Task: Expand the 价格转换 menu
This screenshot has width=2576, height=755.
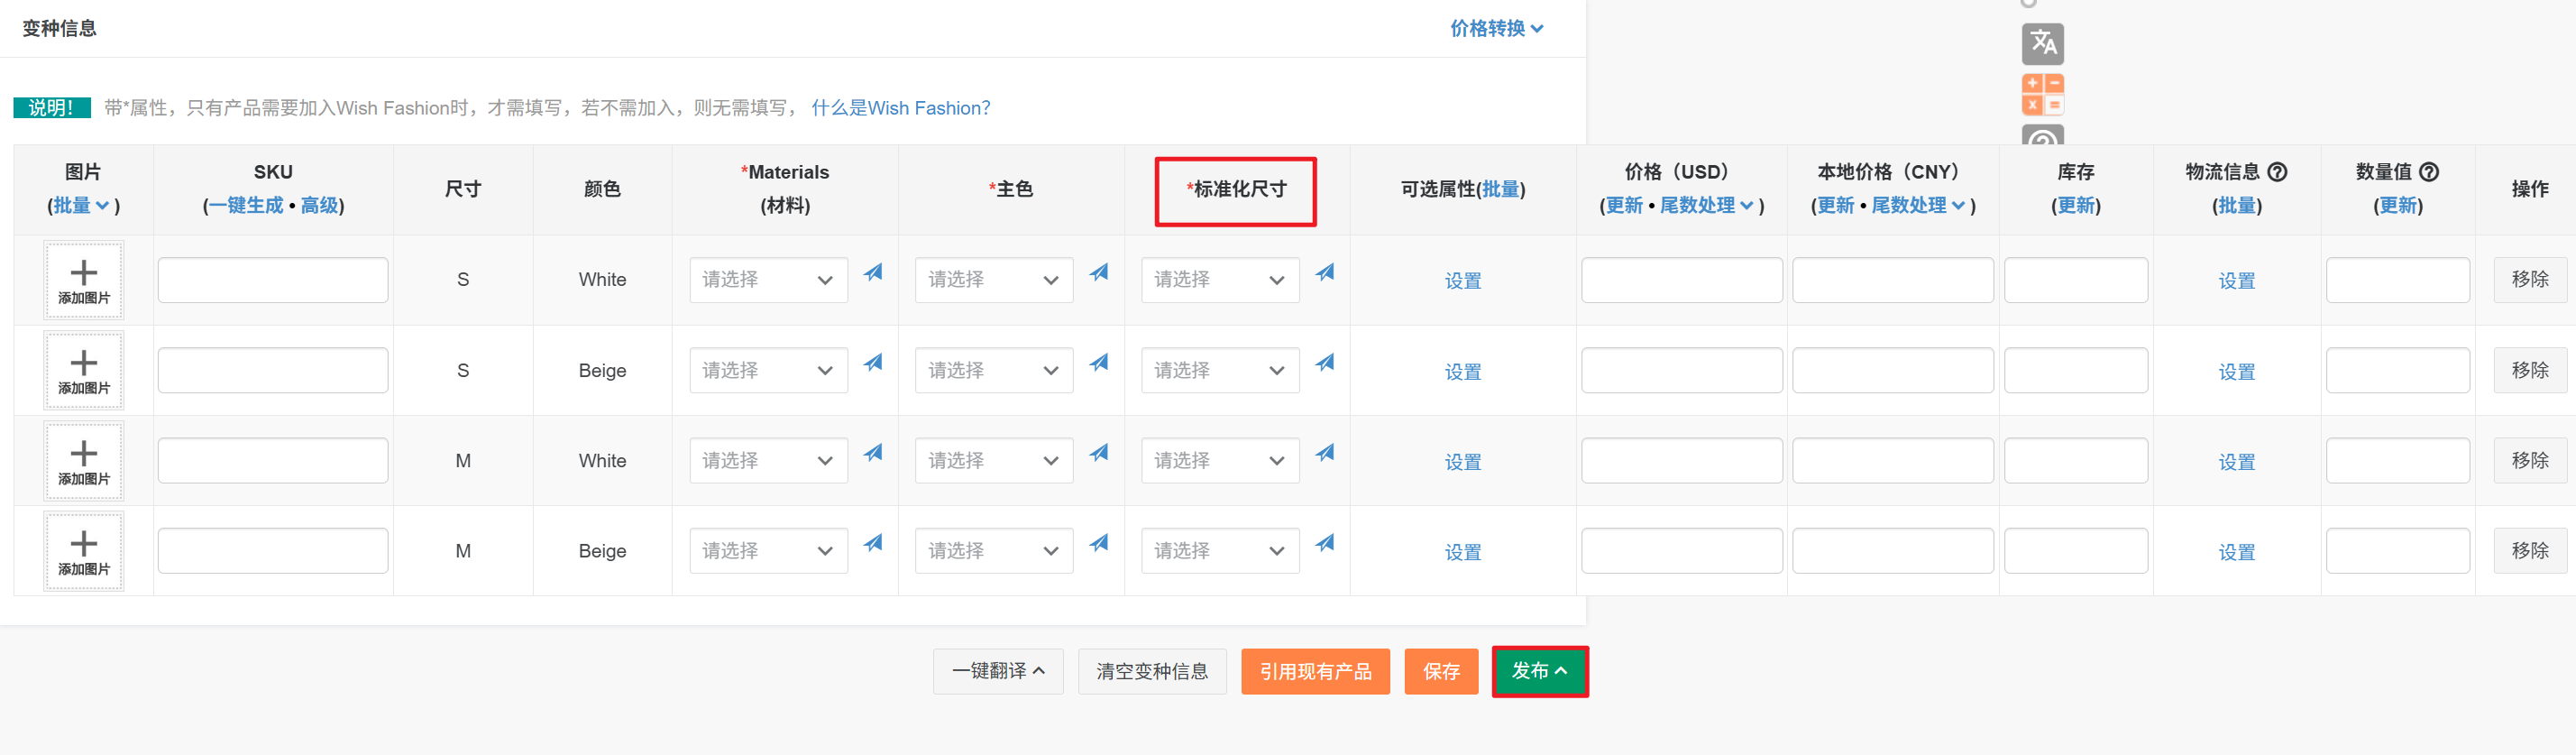Action: [1496, 28]
